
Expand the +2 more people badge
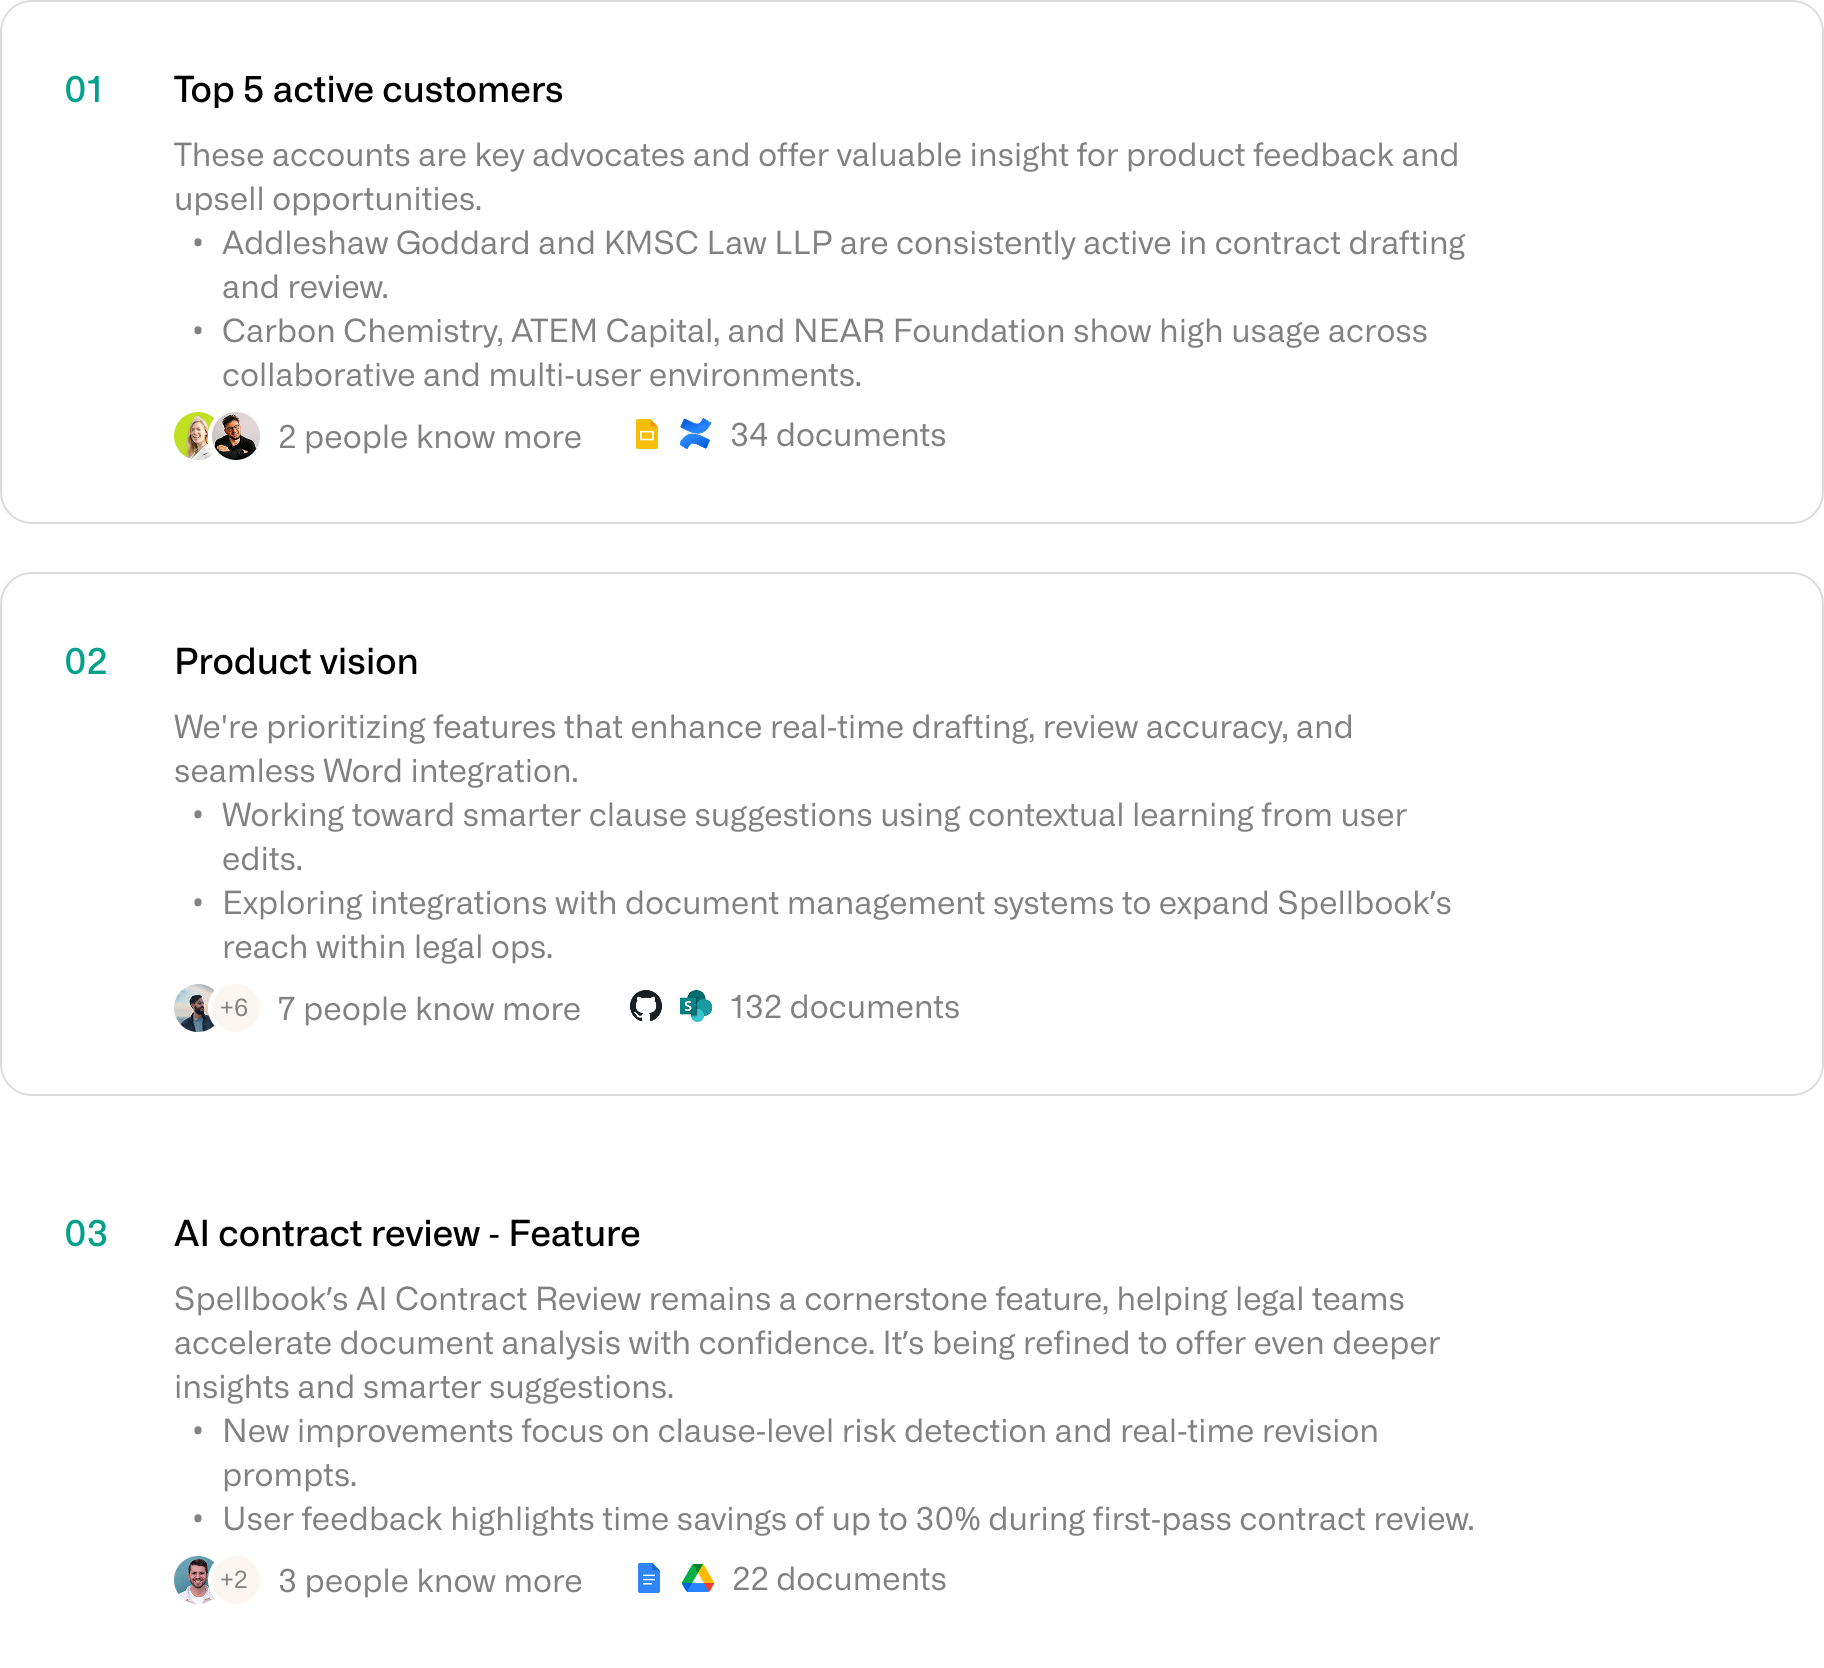(x=236, y=1579)
